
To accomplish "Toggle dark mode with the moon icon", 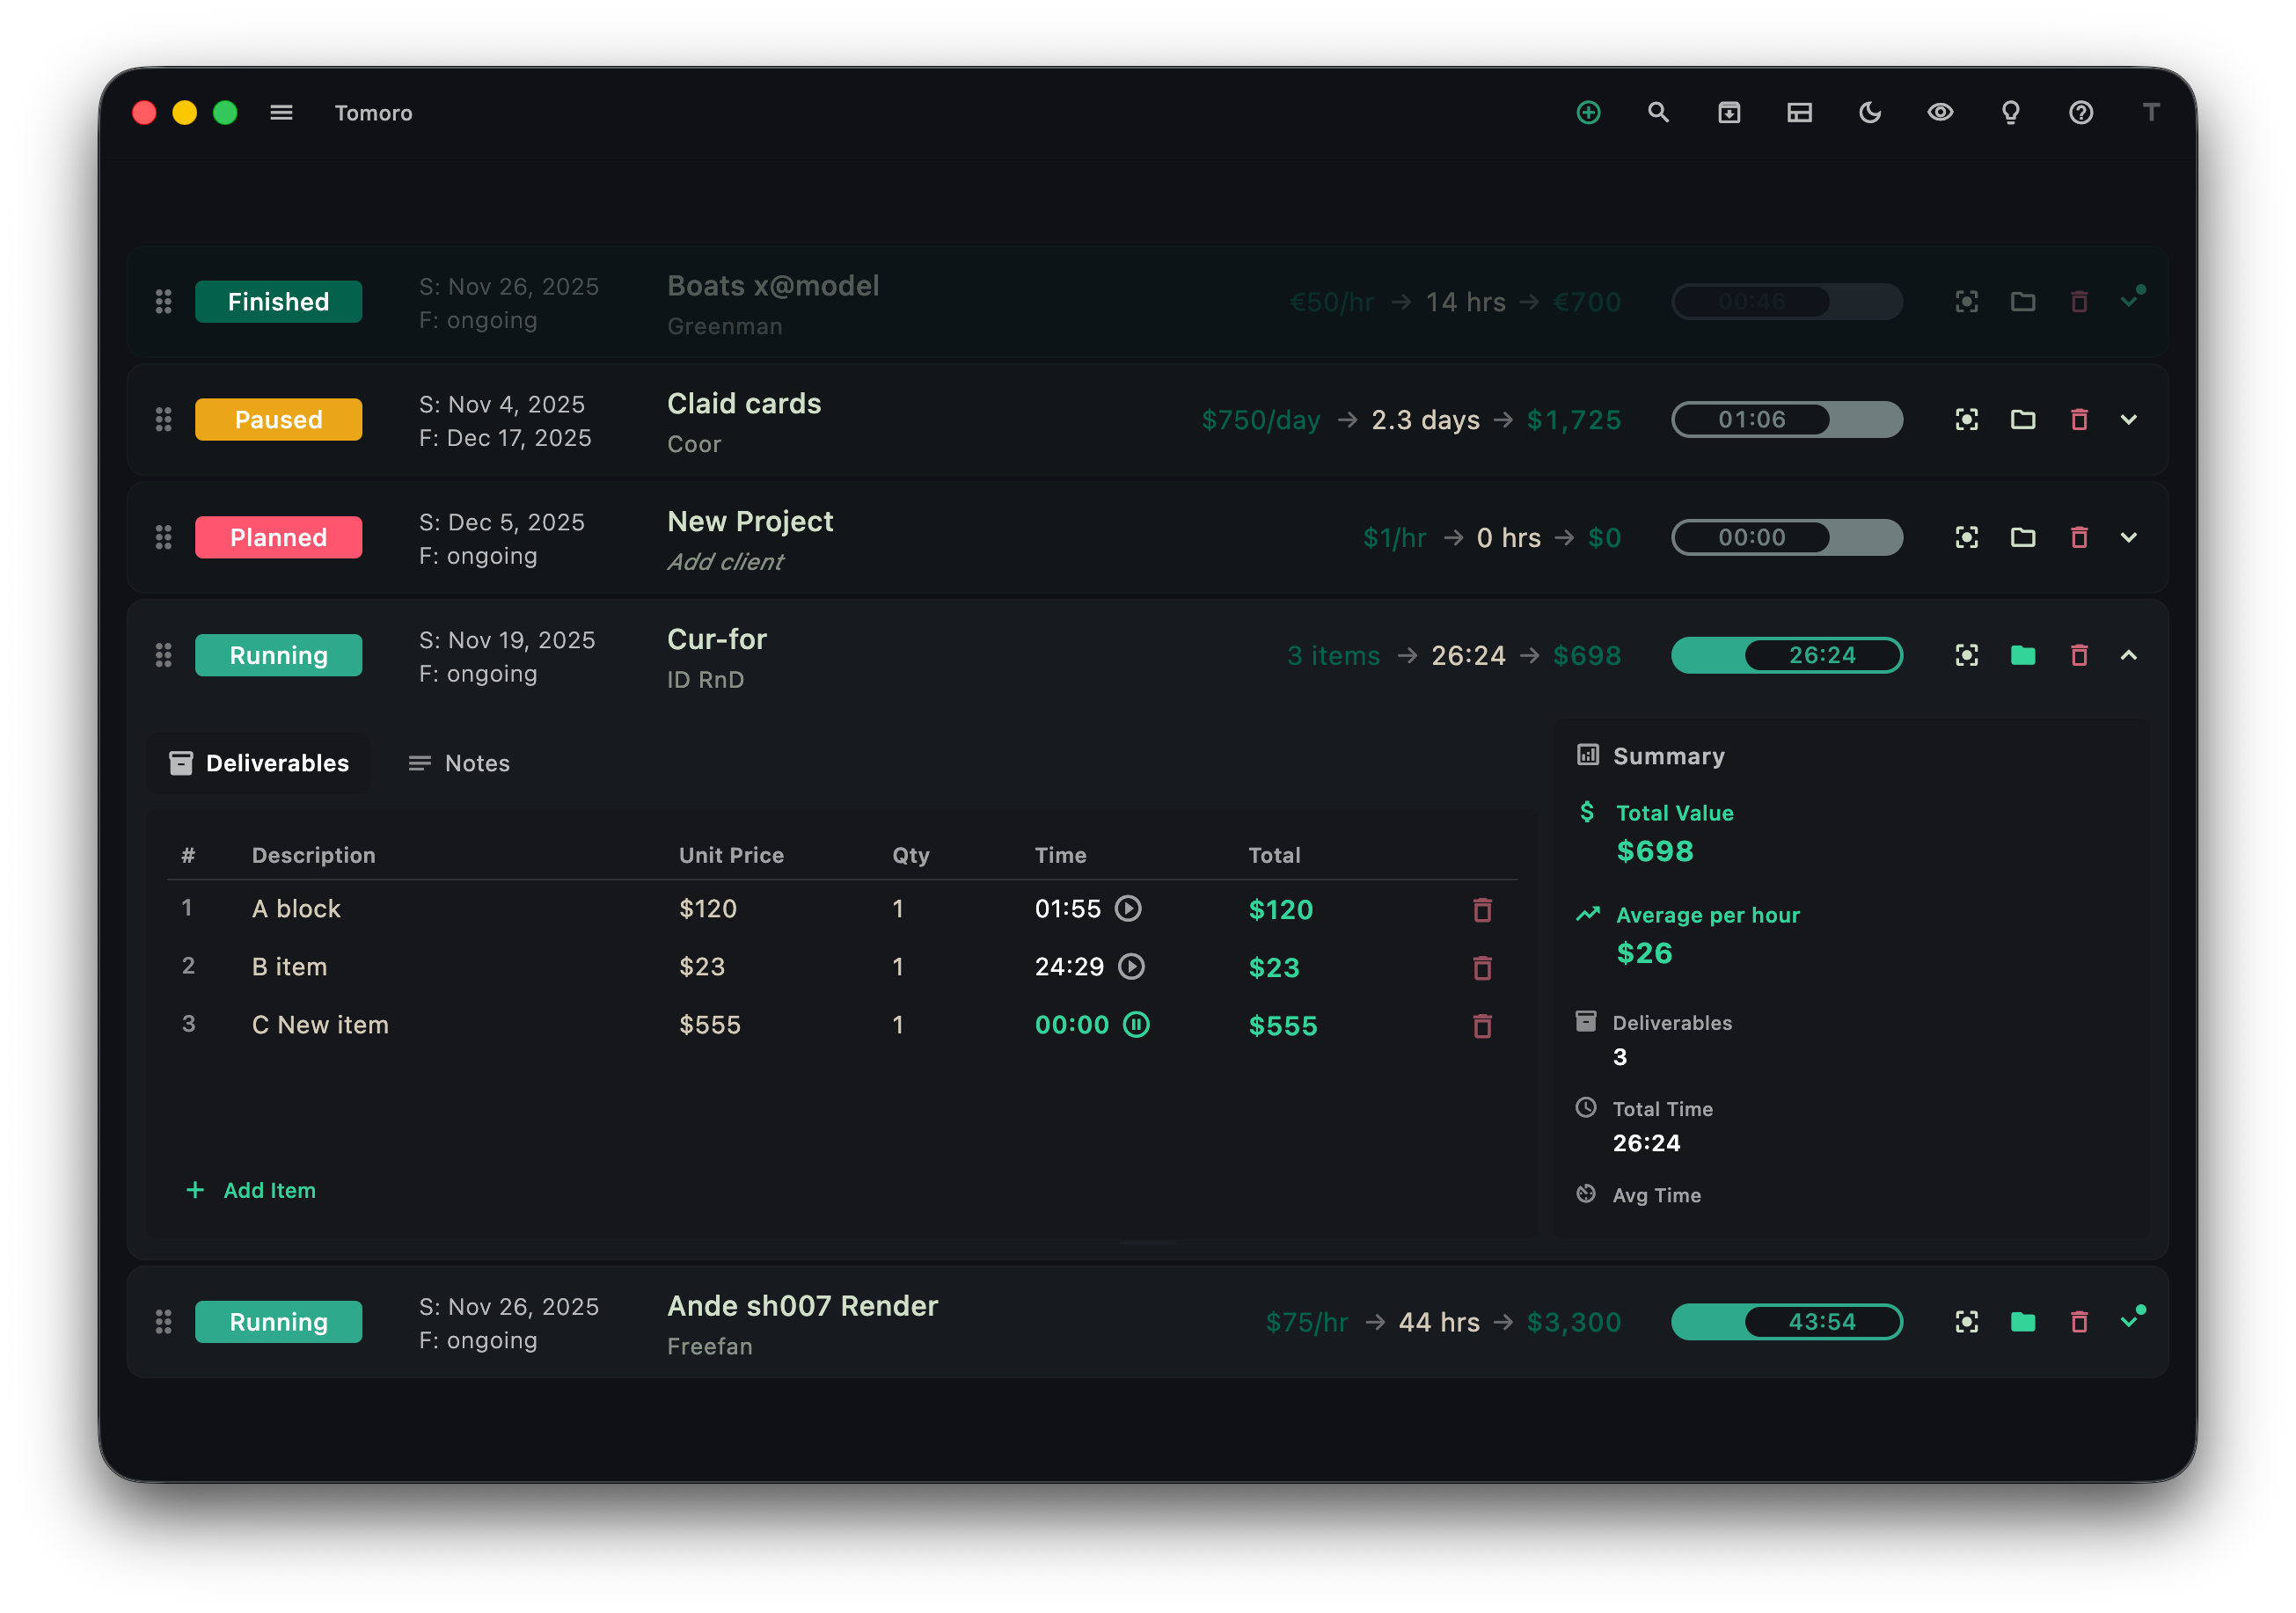I will tap(1870, 112).
